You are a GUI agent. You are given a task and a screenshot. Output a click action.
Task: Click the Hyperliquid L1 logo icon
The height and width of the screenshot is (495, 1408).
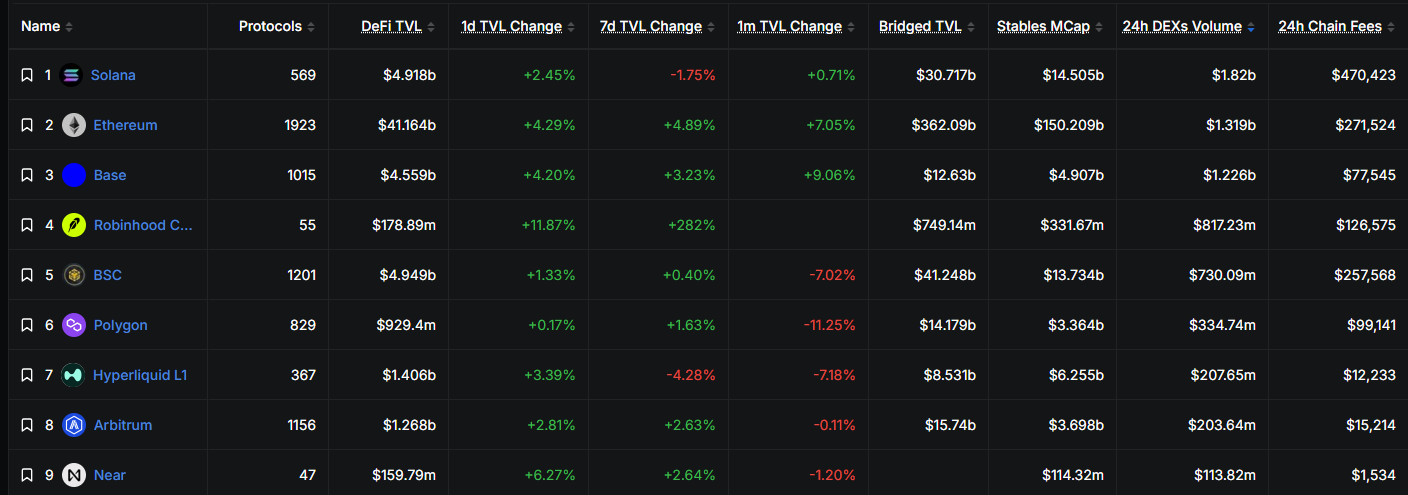74,375
